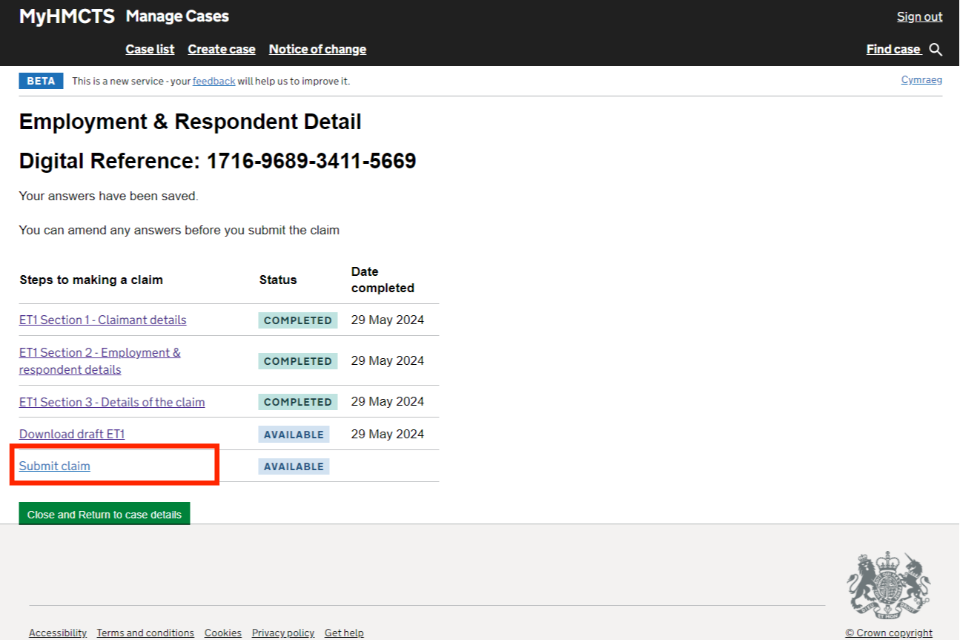The width and height of the screenshot is (960, 640).
Task: Select Notice of change in navigation
Action: [317, 49]
